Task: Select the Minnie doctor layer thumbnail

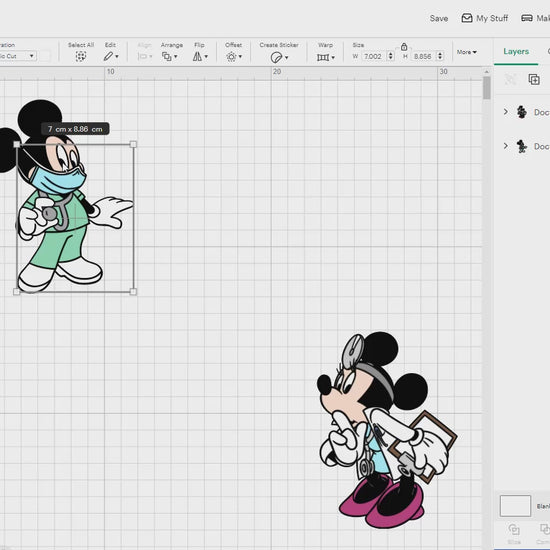Action: tap(522, 112)
